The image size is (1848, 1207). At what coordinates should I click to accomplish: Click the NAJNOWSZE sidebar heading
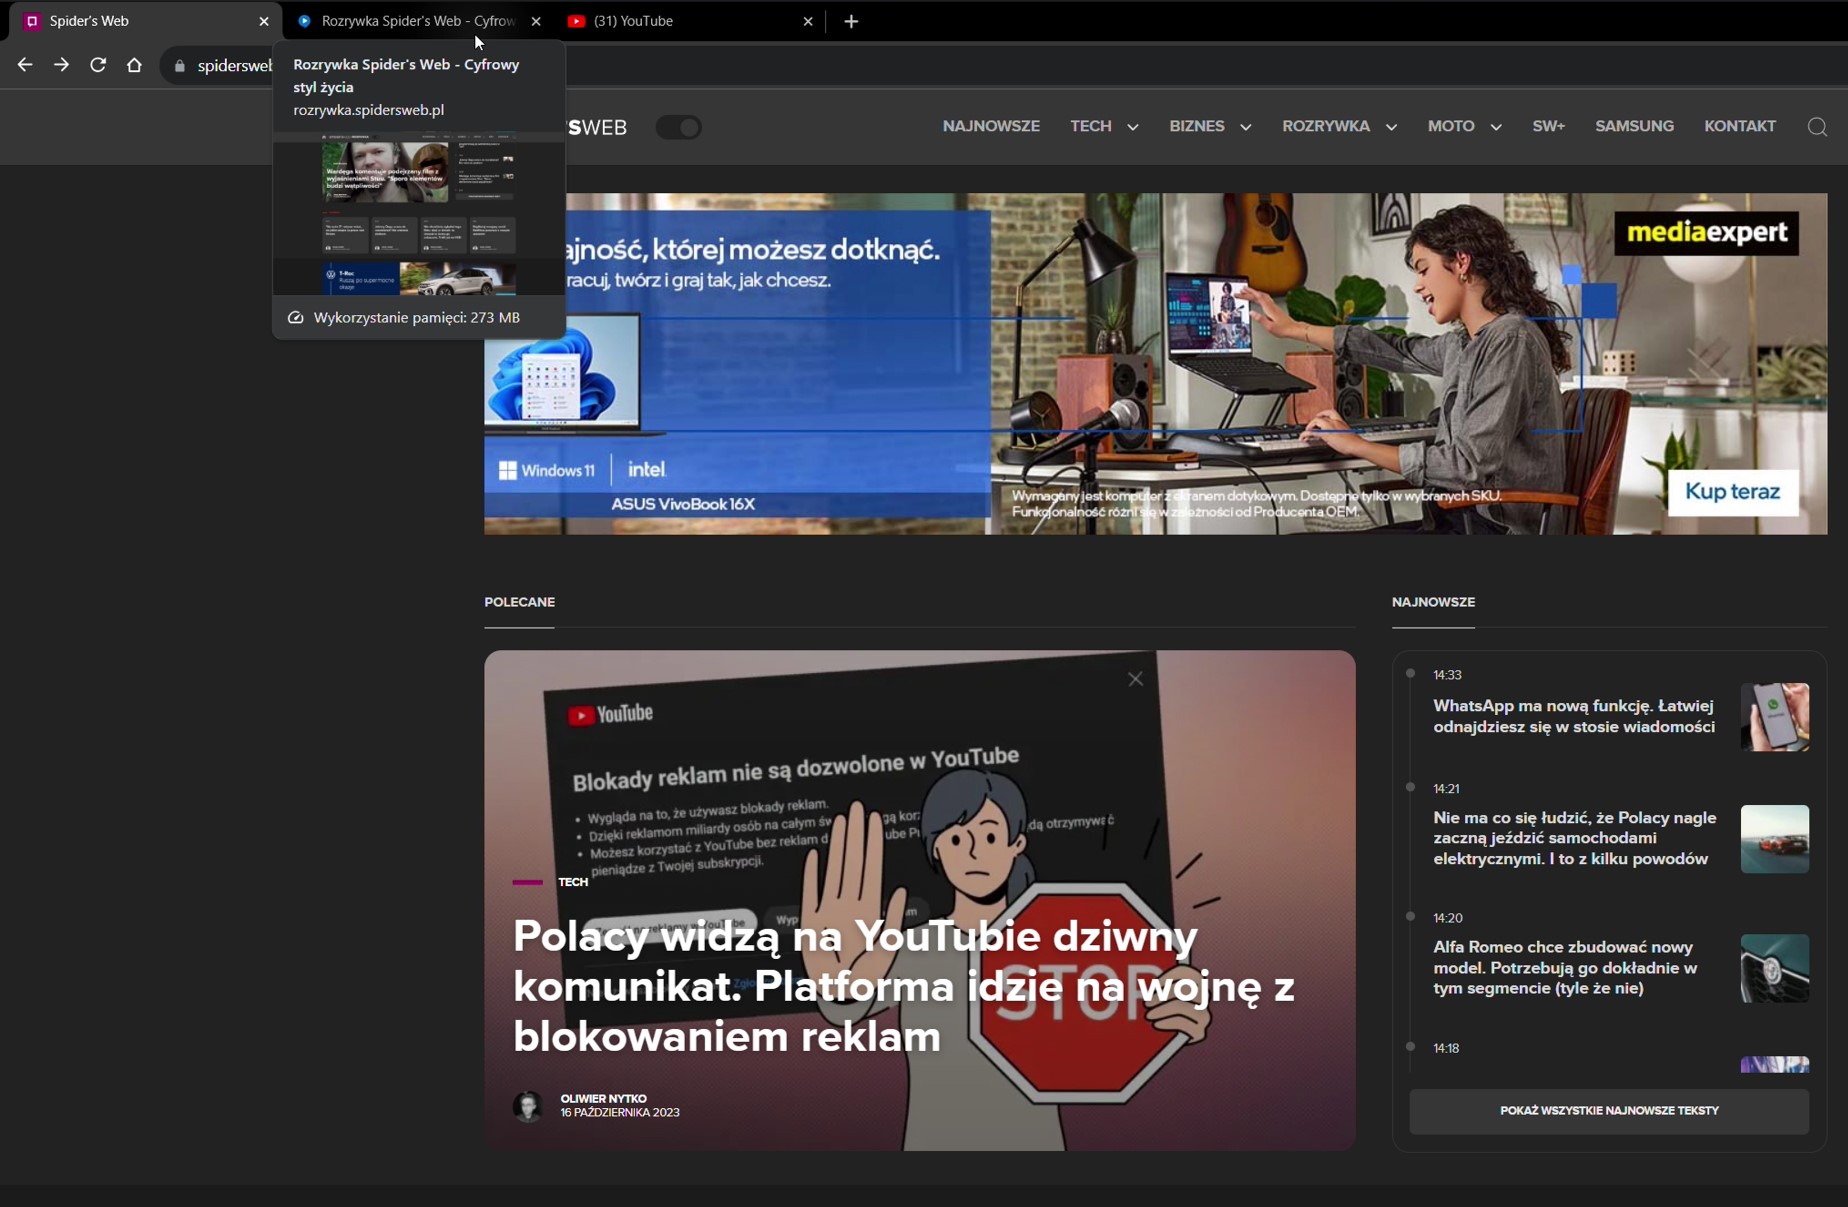click(x=1433, y=602)
